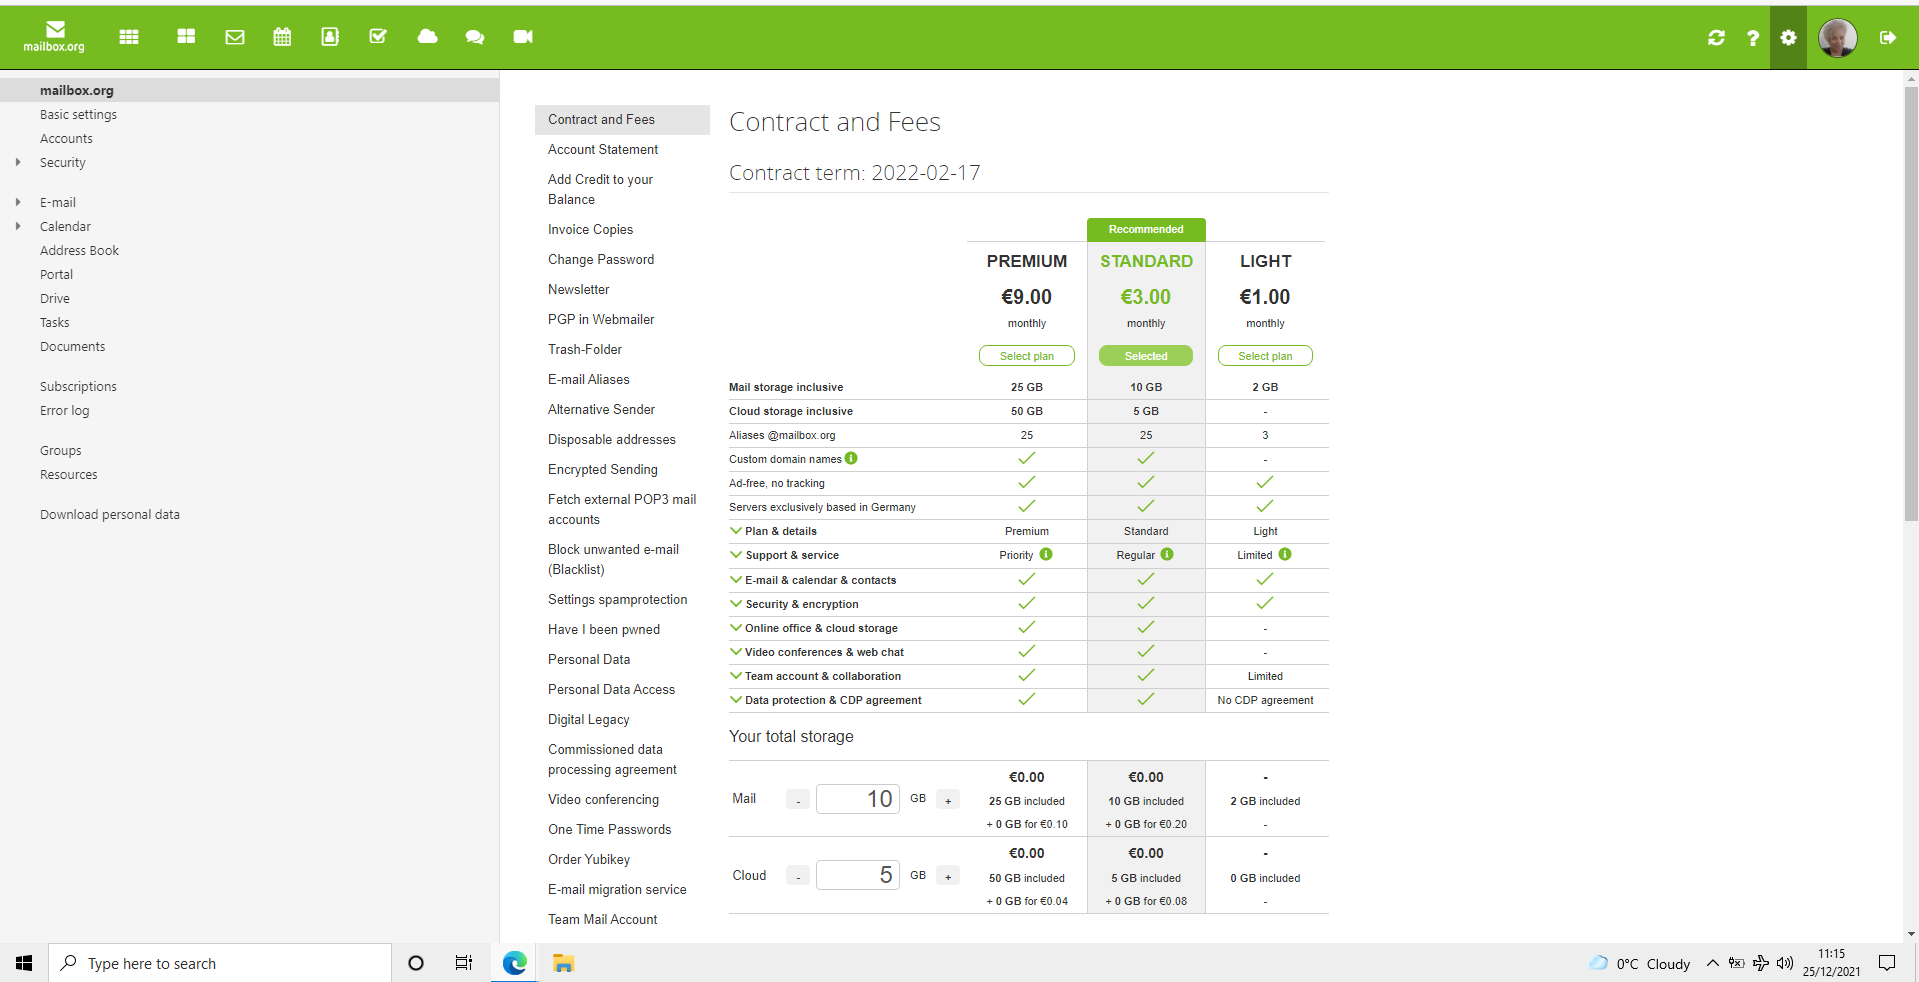Increase Mail storage with plus button
Viewport: 1919px width, 982px height.
click(948, 800)
